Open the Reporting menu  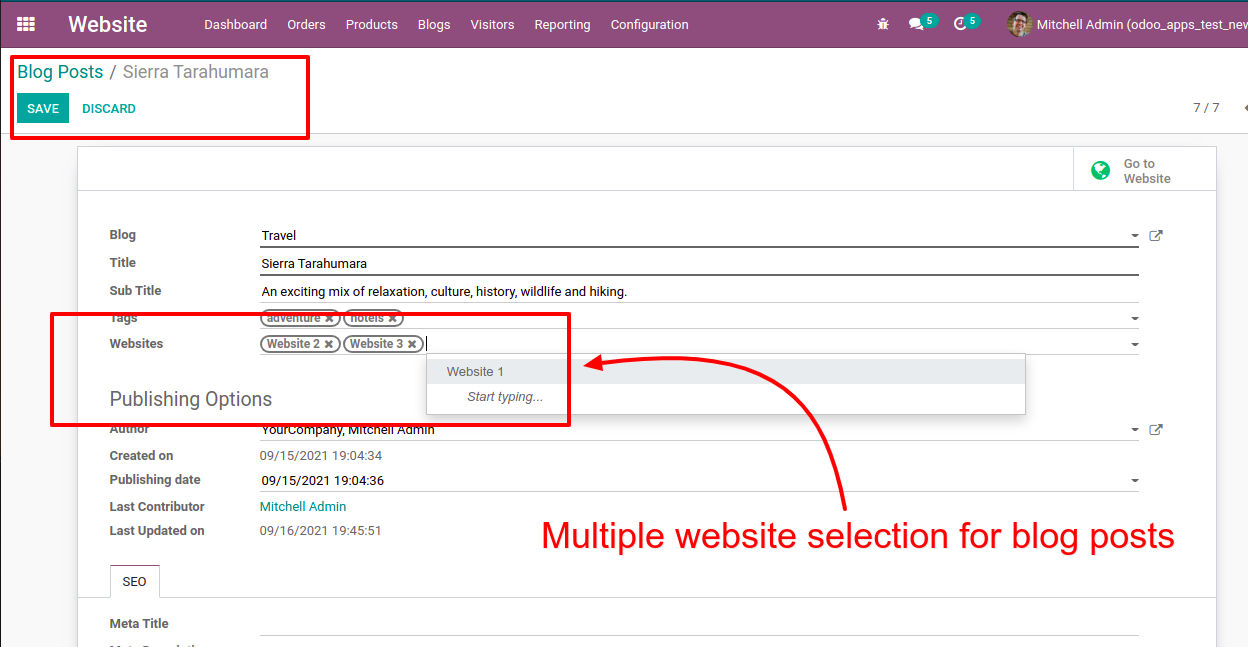click(x=562, y=24)
